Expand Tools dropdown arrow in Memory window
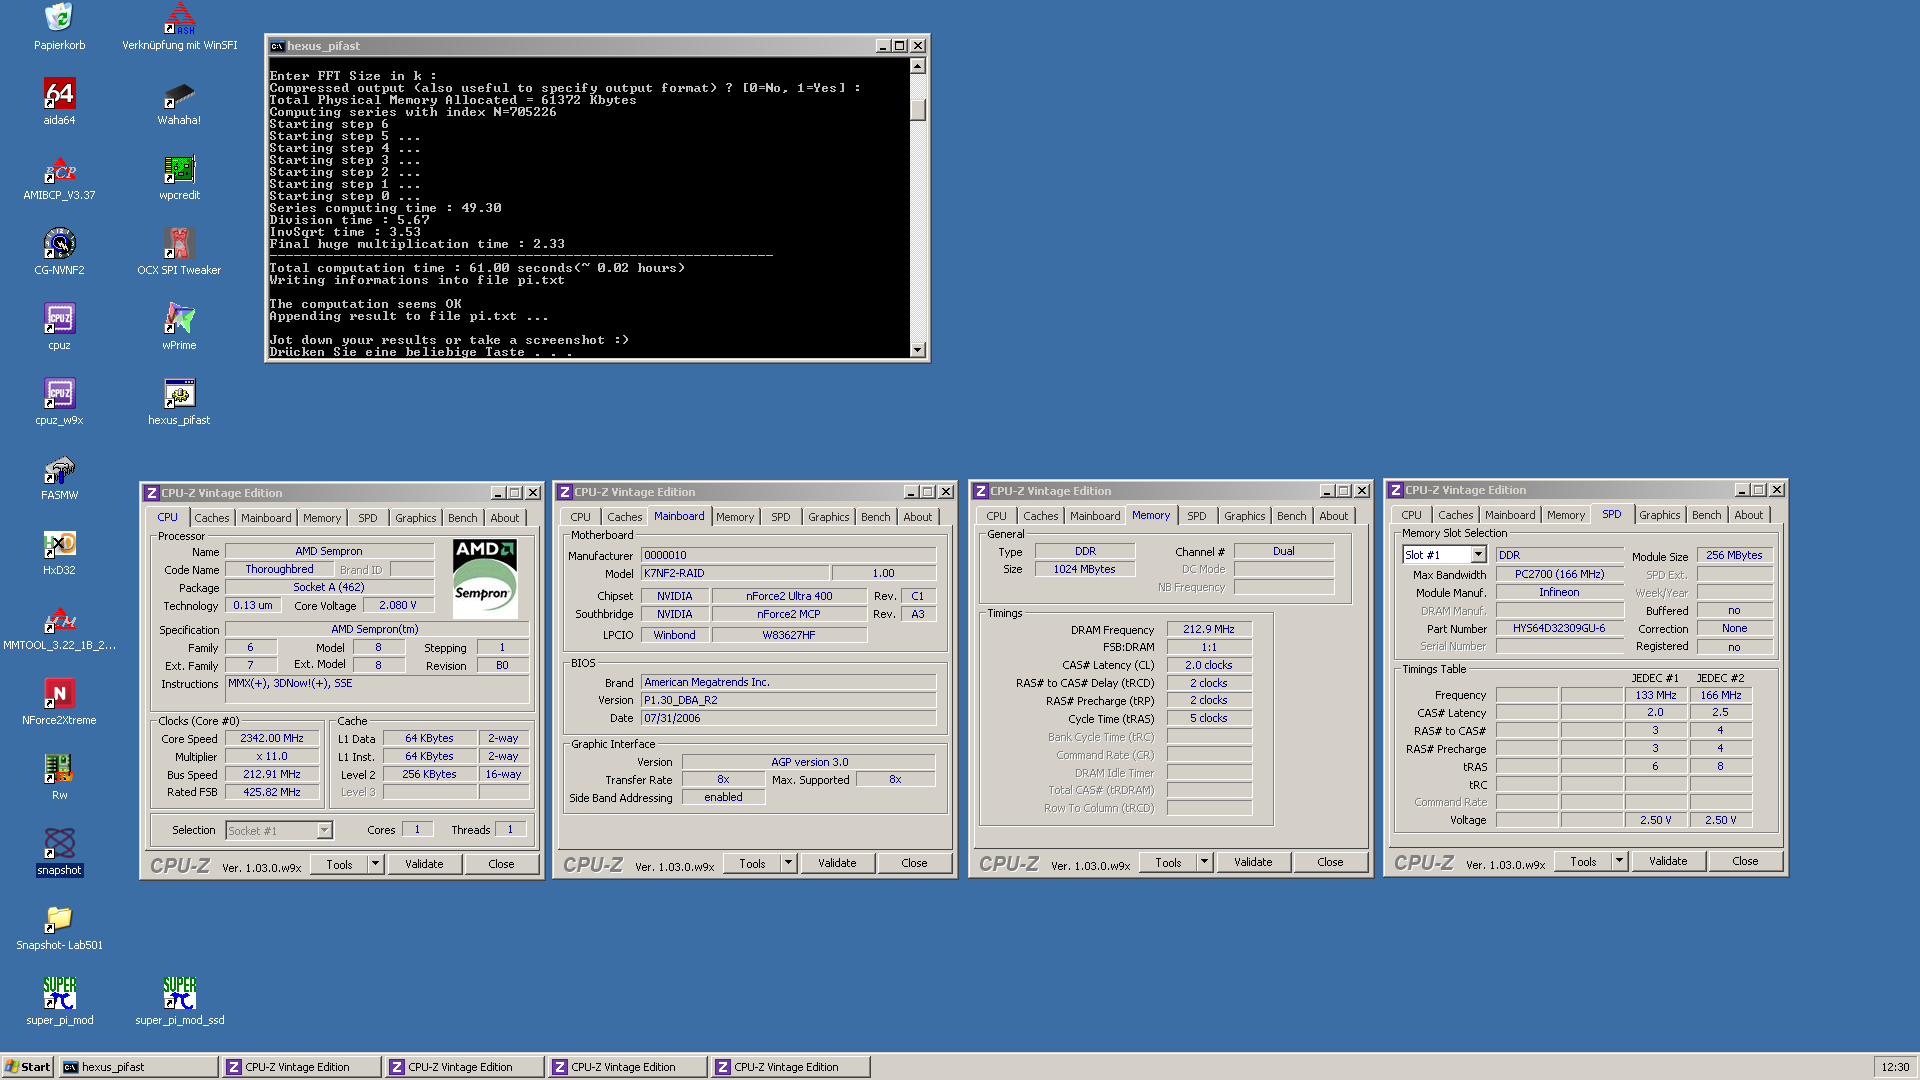1920x1080 pixels. (x=1204, y=862)
